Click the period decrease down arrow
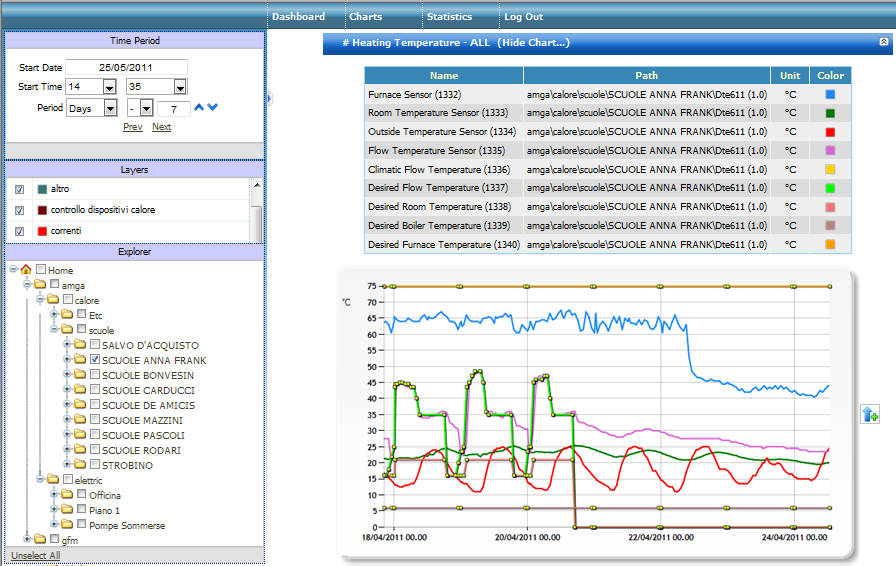896x566 pixels. pos(212,108)
